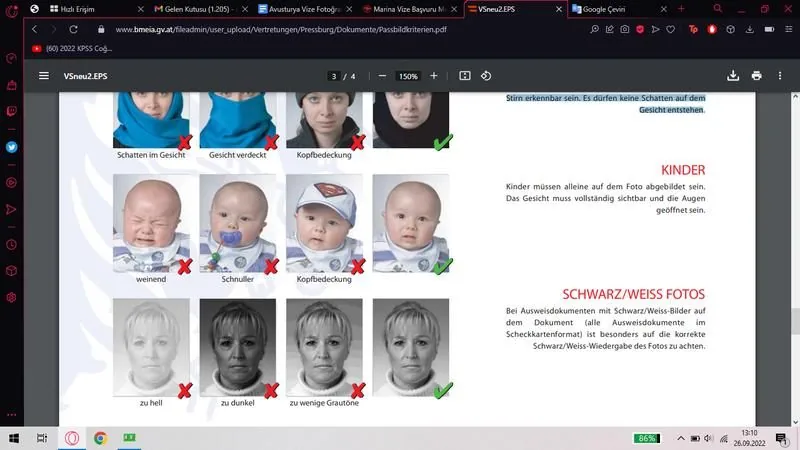The image size is (800, 450).
Task: Open Task View on taskbar
Action: (42, 438)
